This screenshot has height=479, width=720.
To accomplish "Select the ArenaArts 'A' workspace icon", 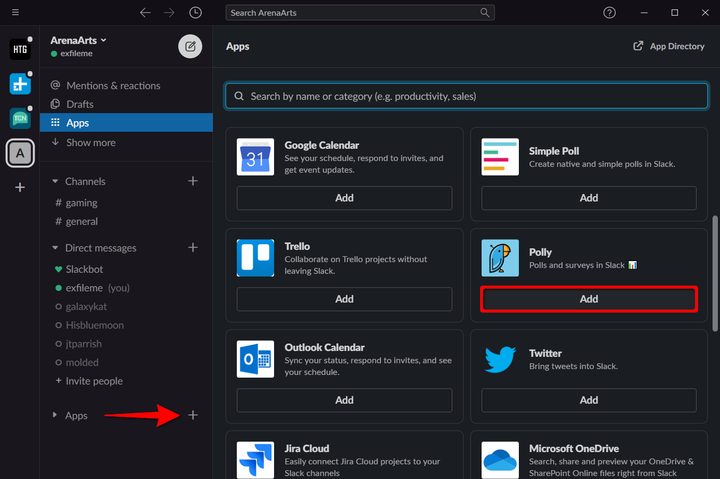I will tap(20, 153).
